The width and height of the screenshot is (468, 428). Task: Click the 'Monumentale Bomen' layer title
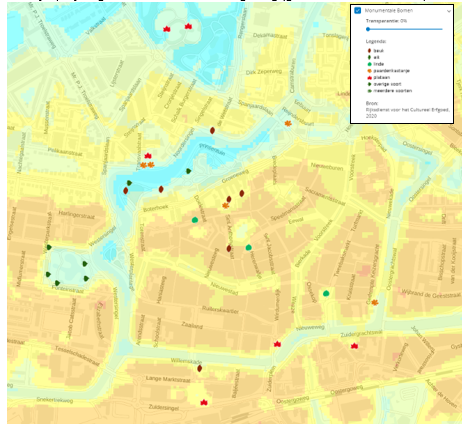[x=389, y=11]
